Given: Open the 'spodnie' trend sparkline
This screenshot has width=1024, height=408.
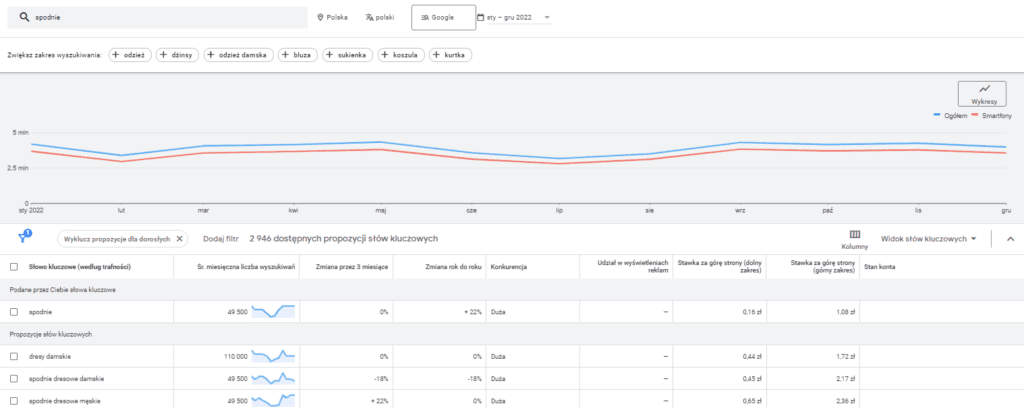Looking at the screenshot, I should point(273,311).
